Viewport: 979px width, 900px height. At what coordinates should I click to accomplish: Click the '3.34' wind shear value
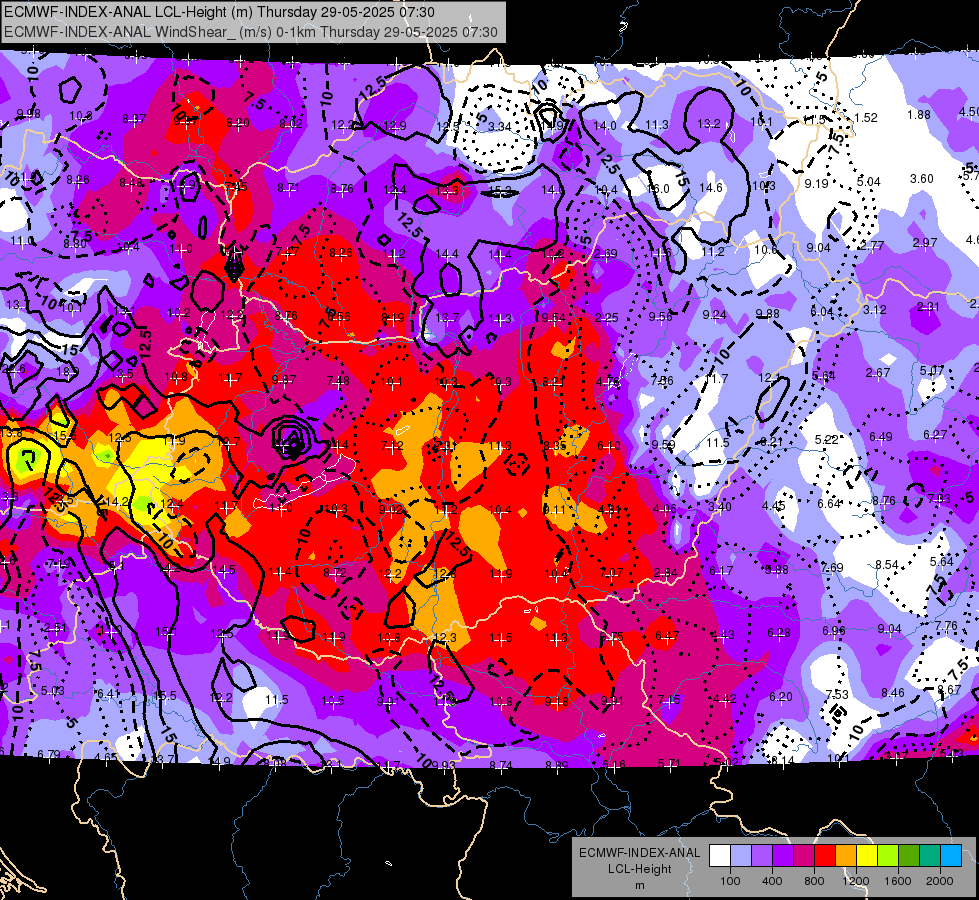[499, 127]
